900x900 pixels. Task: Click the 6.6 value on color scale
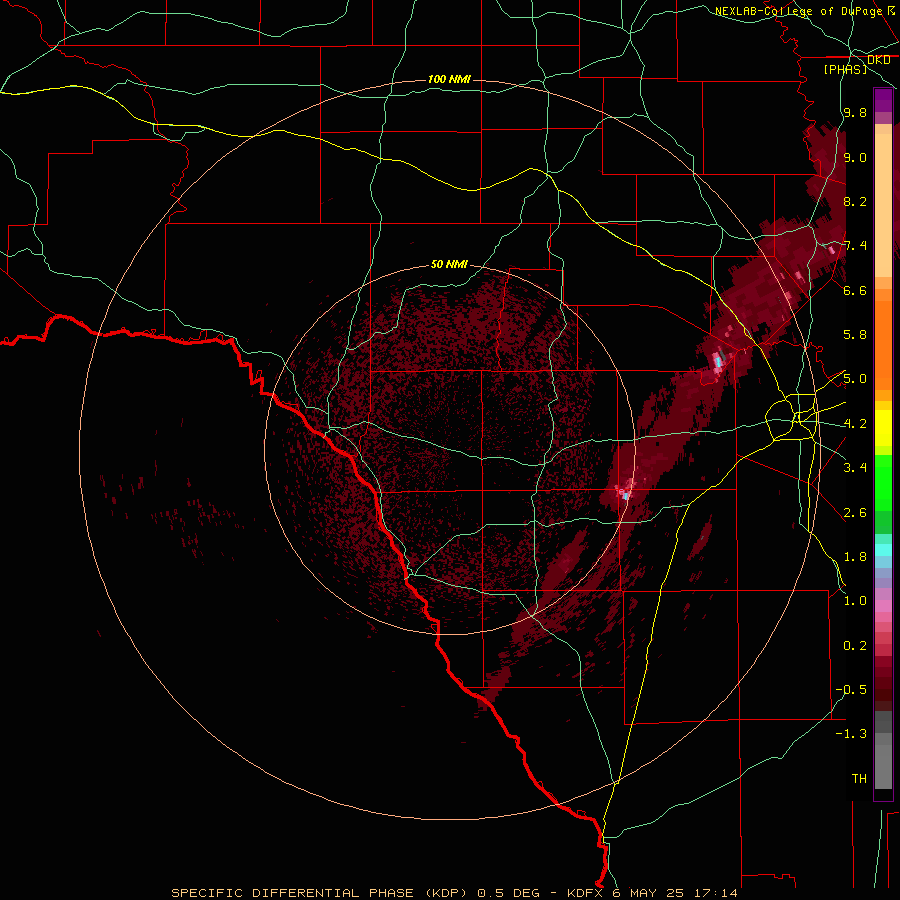coord(855,290)
